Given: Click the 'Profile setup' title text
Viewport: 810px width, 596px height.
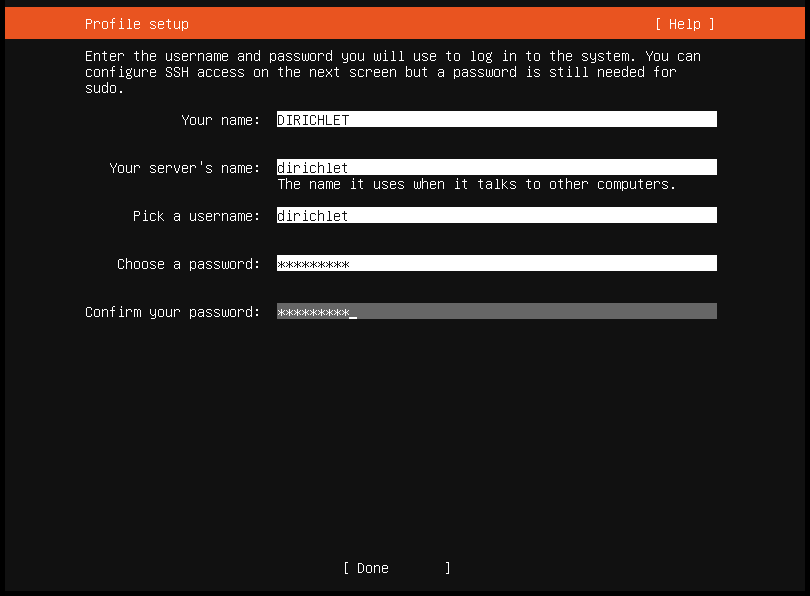Looking at the screenshot, I should click(x=137, y=24).
